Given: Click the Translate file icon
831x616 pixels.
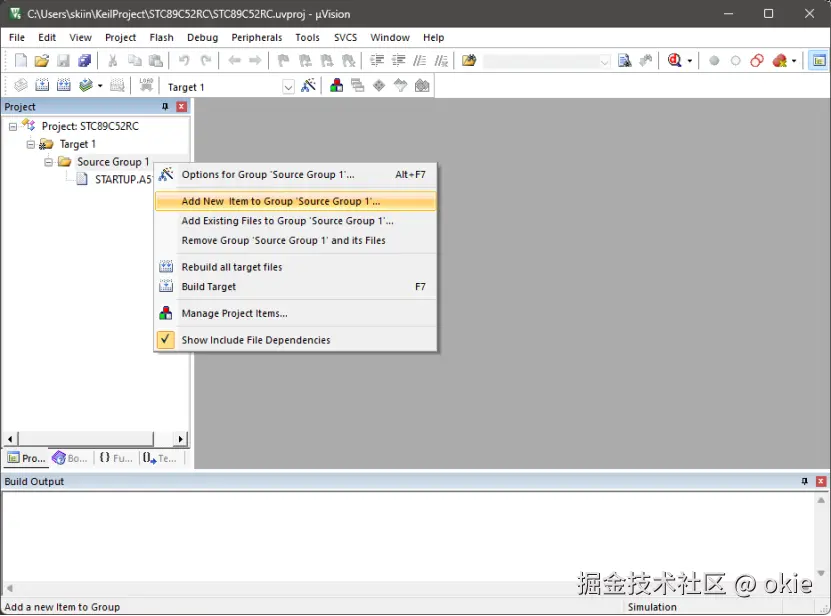Looking at the screenshot, I should coord(21,85).
